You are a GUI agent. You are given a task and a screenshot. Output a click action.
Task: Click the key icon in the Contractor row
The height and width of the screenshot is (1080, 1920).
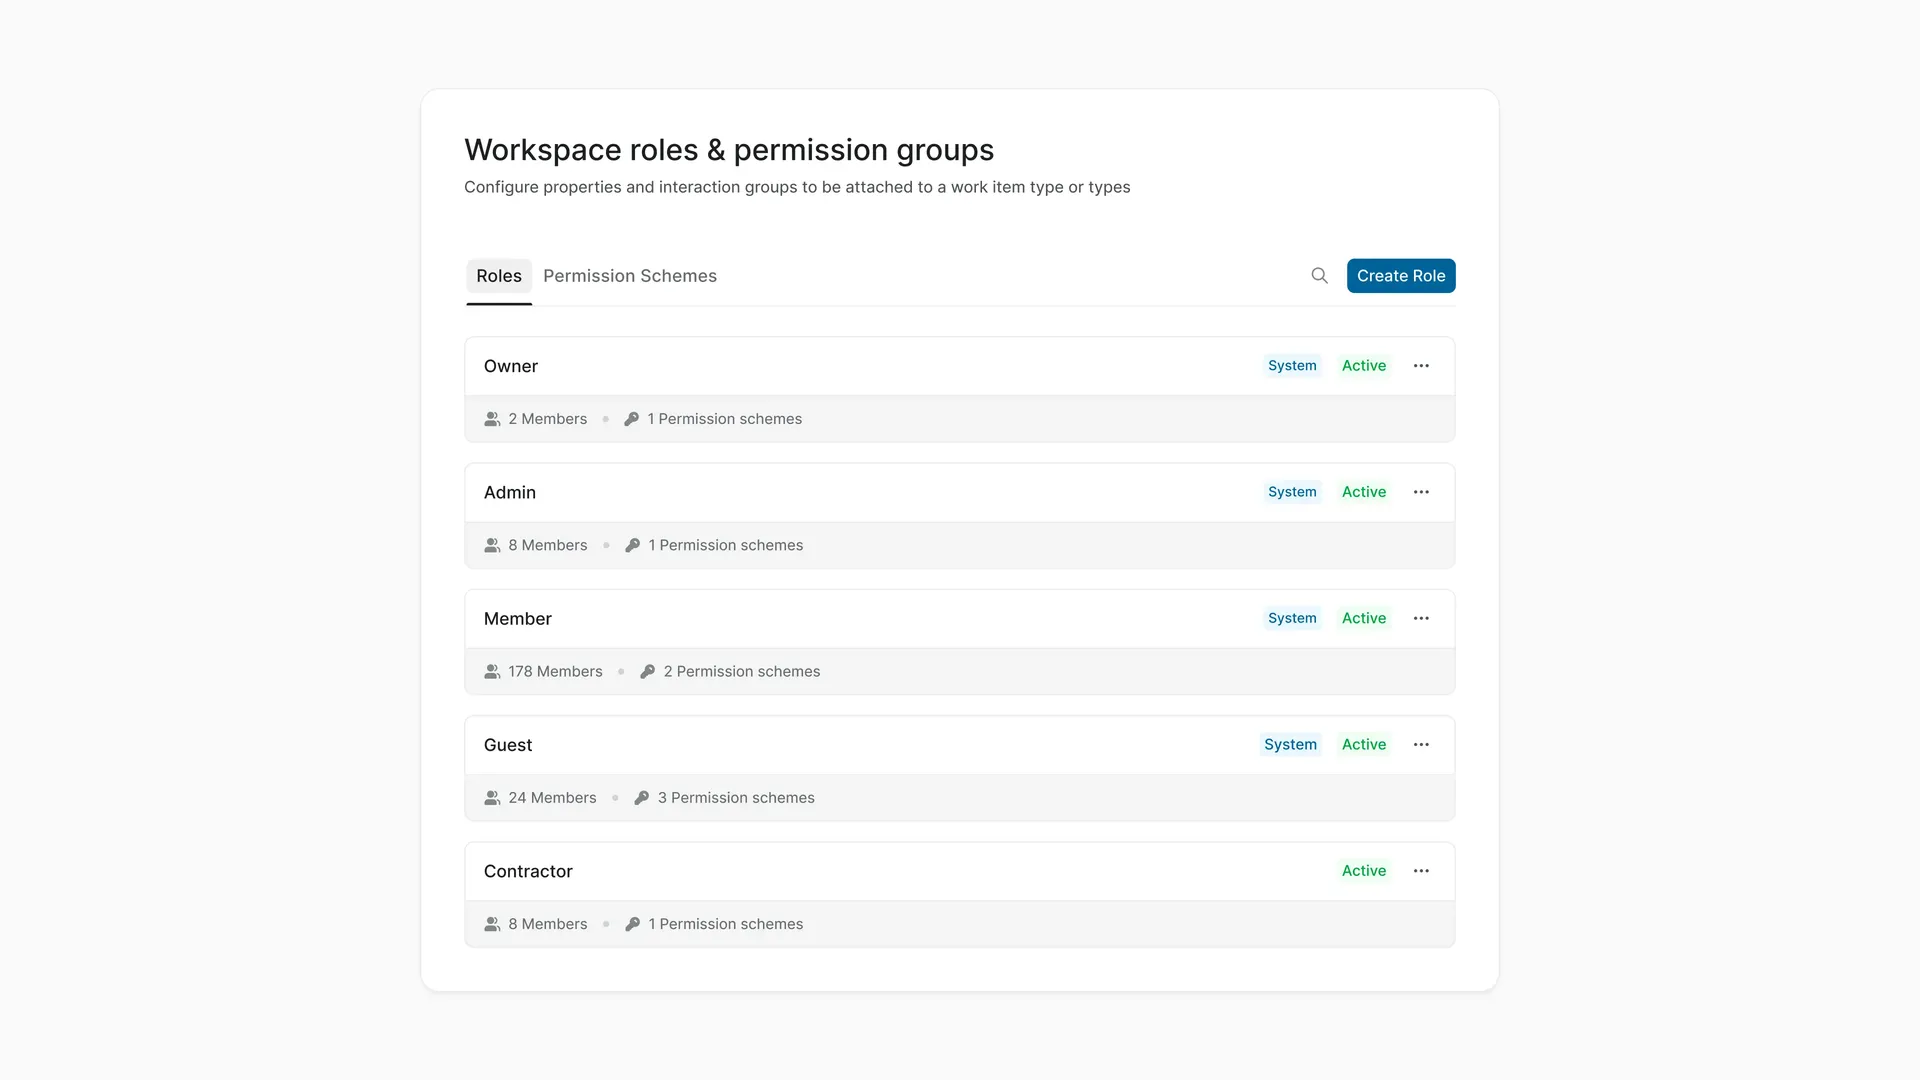632,924
